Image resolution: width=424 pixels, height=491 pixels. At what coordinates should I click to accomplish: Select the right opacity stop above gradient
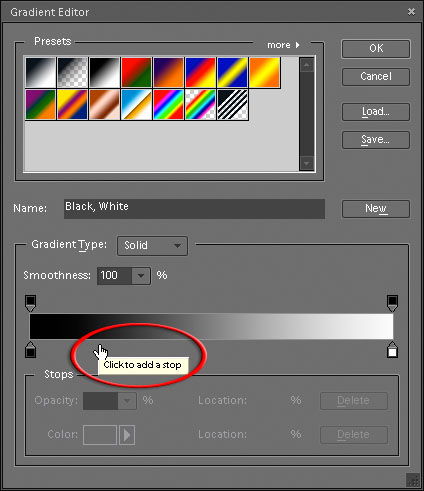392,303
